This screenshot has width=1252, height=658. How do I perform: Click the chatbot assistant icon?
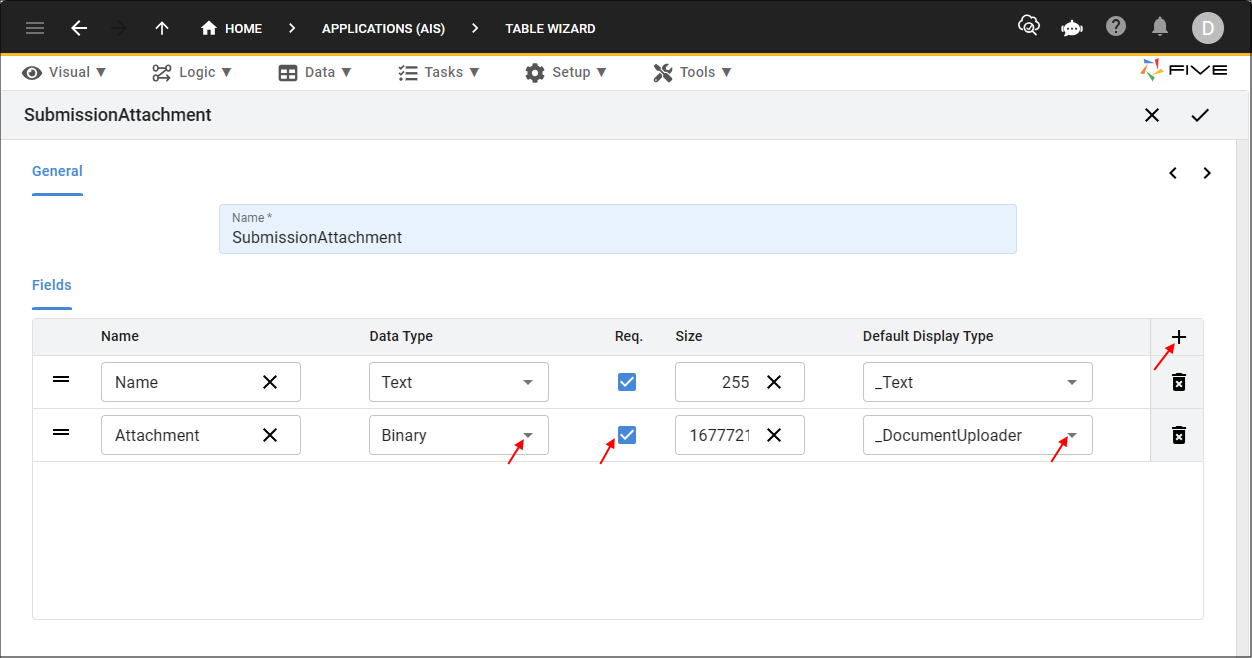(1072, 28)
